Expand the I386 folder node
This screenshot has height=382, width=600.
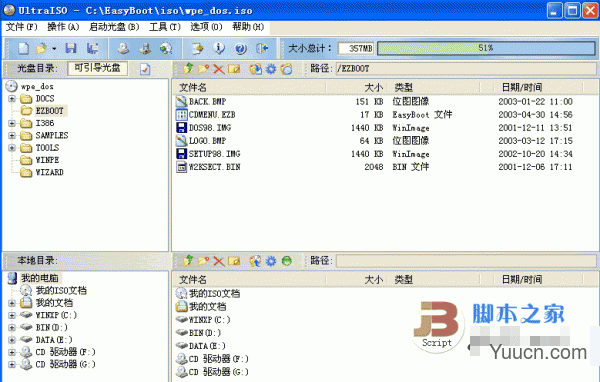[12, 123]
